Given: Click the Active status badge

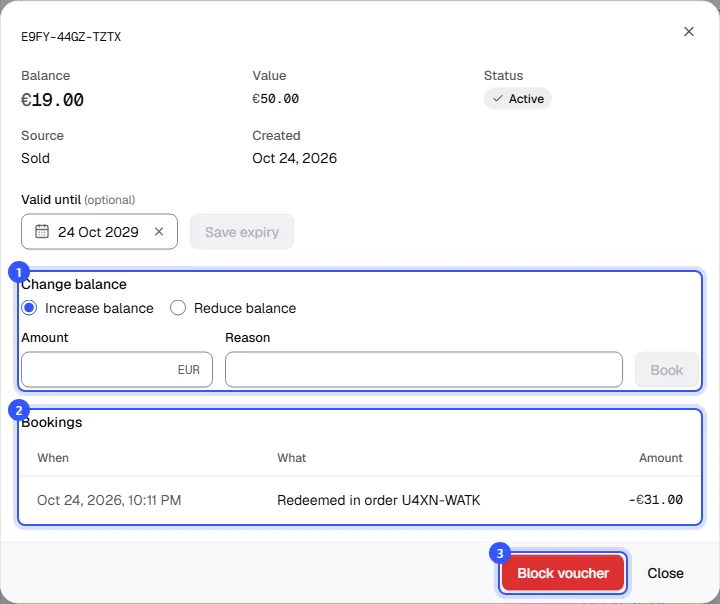Looking at the screenshot, I should 518,99.
